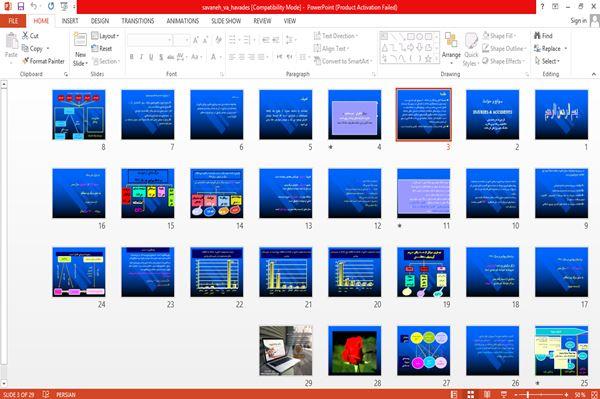Click the Find binoculars icon
The height and width of the screenshot is (399, 600).
tap(537, 36)
